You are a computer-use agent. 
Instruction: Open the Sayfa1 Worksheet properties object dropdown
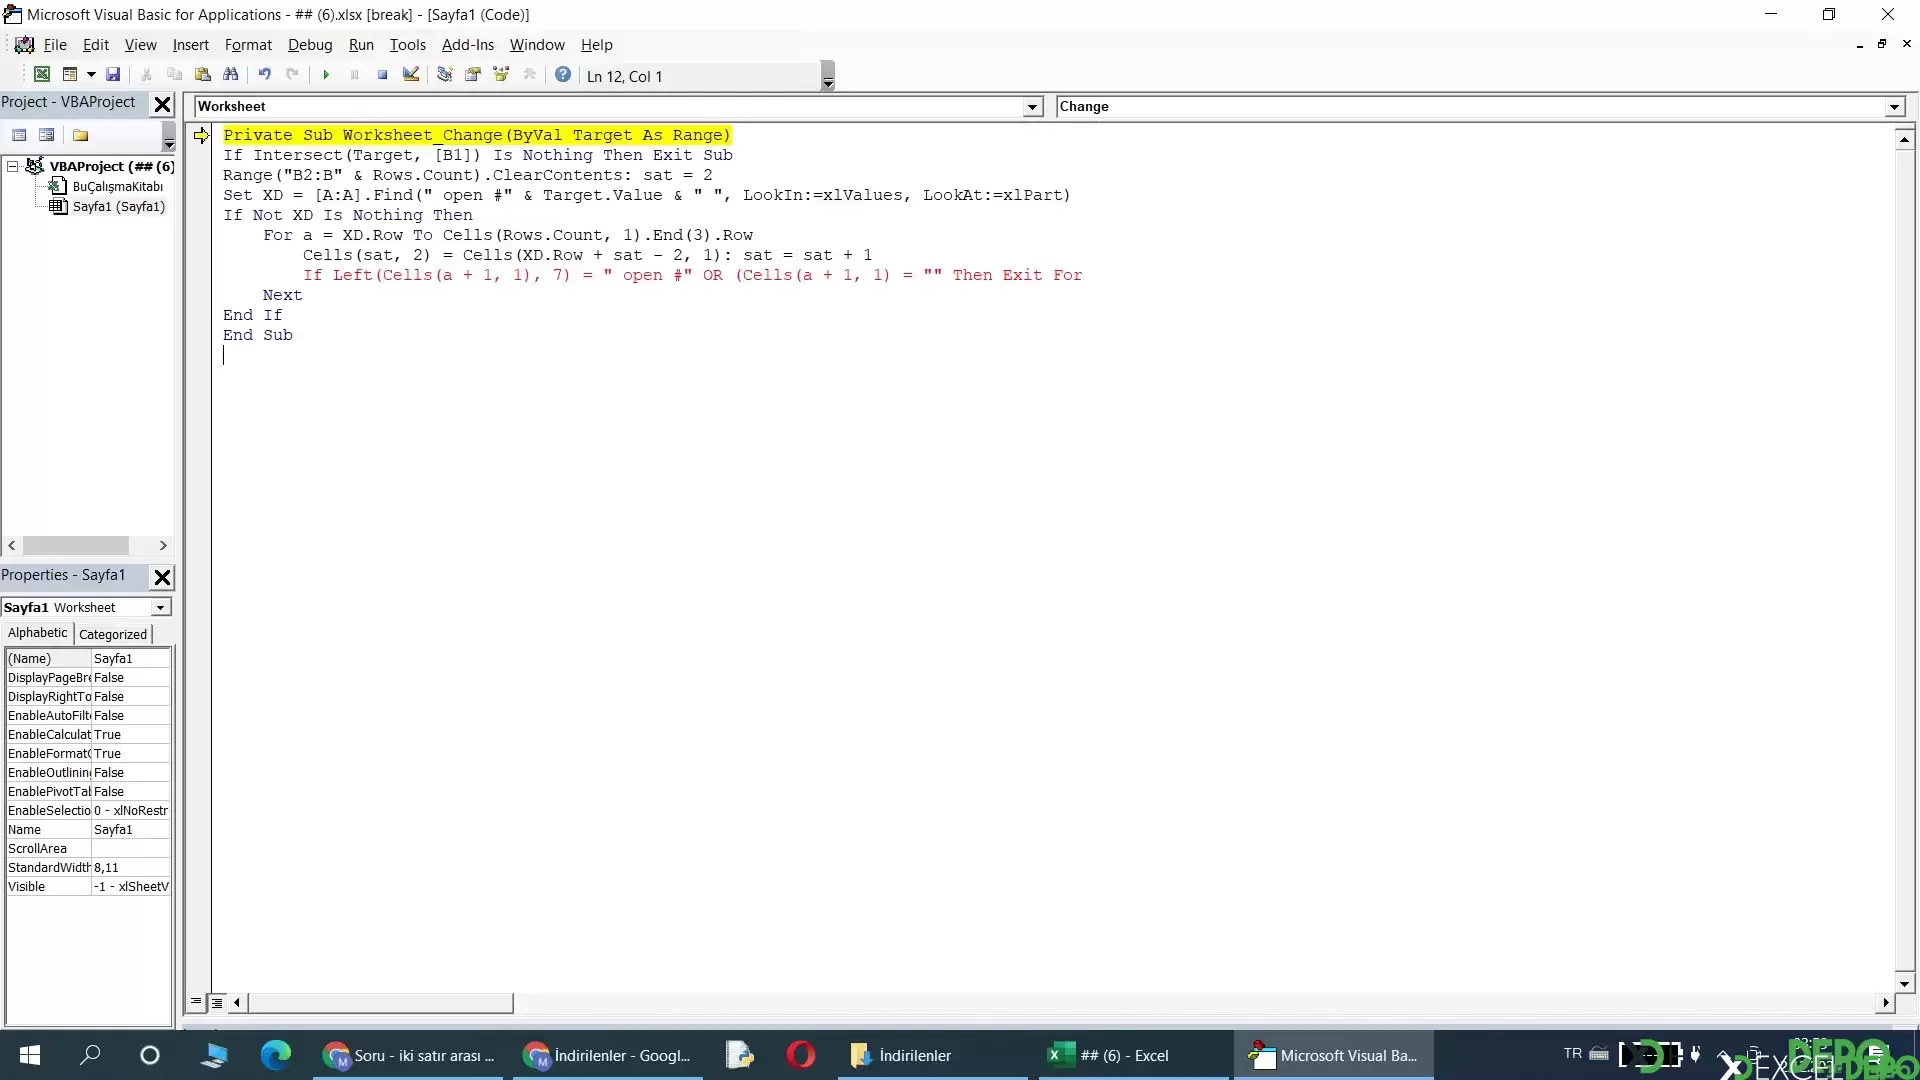click(x=160, y=608)
